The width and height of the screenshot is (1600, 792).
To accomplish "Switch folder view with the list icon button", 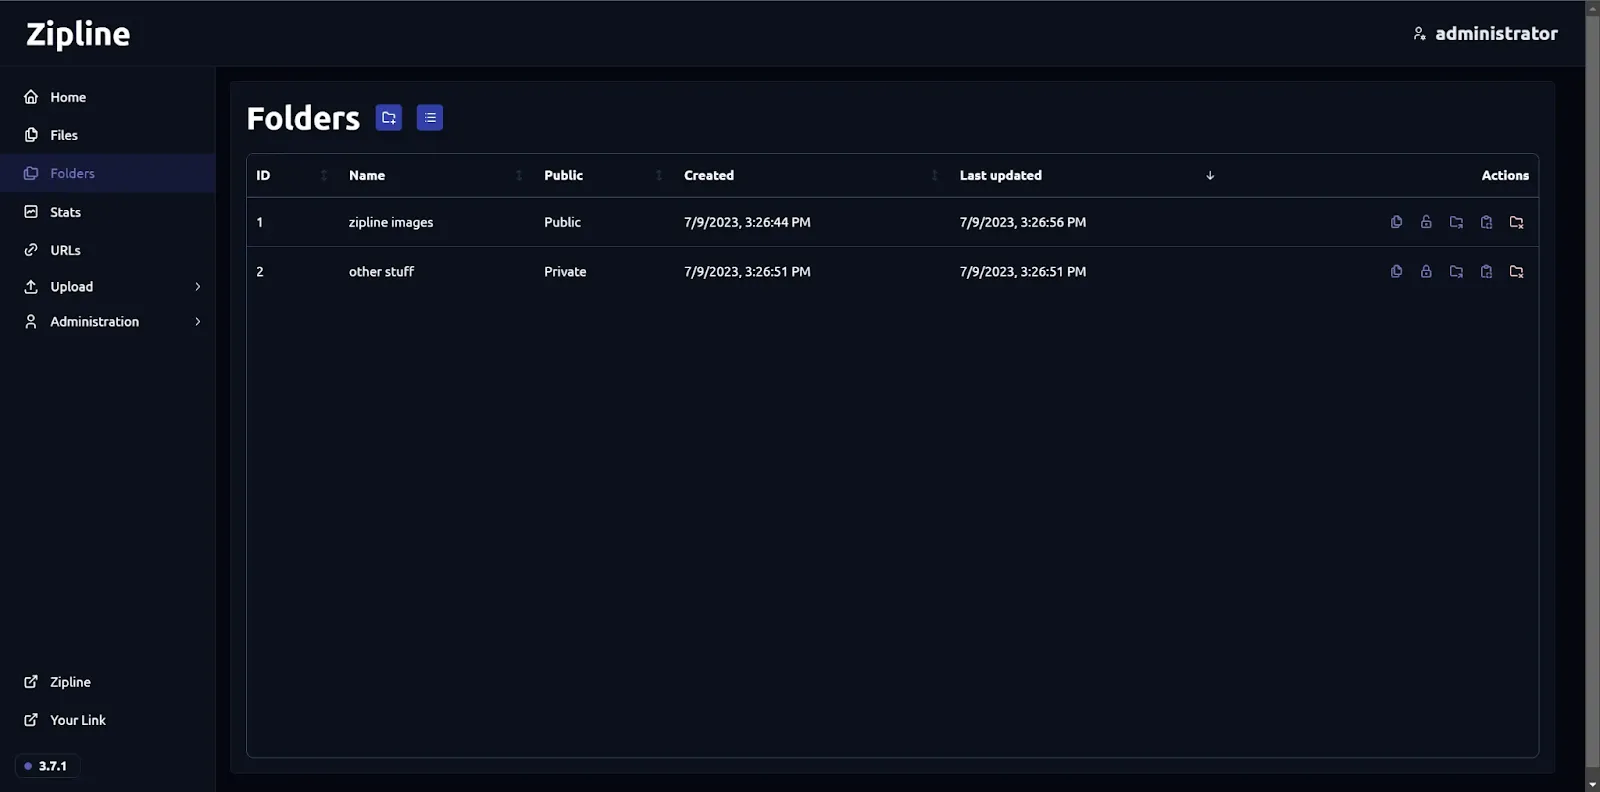I will (430, 118).
